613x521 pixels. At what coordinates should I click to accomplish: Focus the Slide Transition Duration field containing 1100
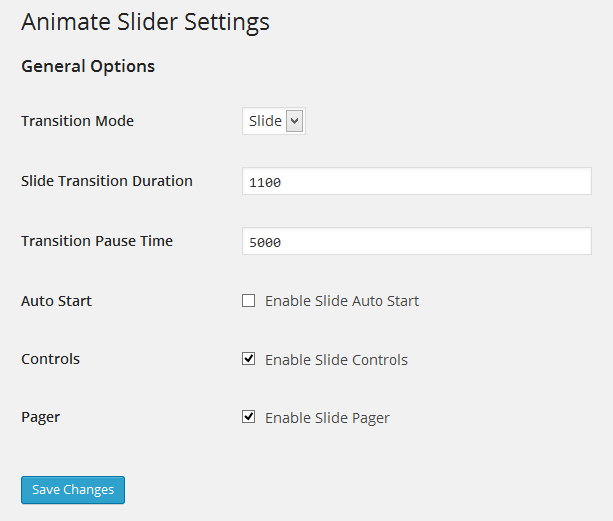click(417, 181)
